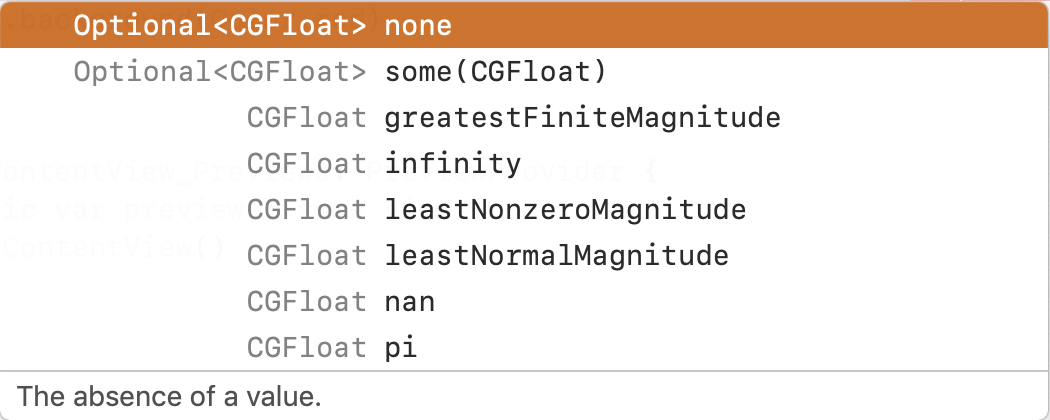1050x420 pixels.
Task: Click the CGFloat type label beside "infinity"
Action: pyautogui.click(x=306, y=164)
